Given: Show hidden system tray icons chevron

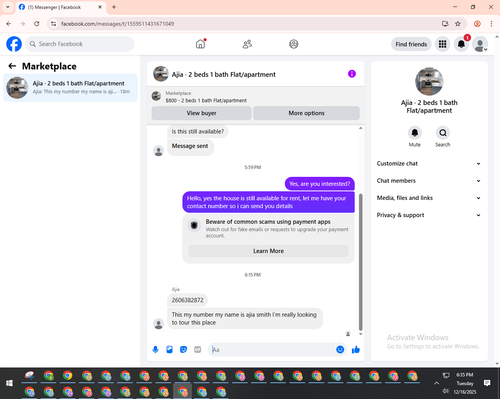Looking at the screenshot, I should click(x=436, y=383).
